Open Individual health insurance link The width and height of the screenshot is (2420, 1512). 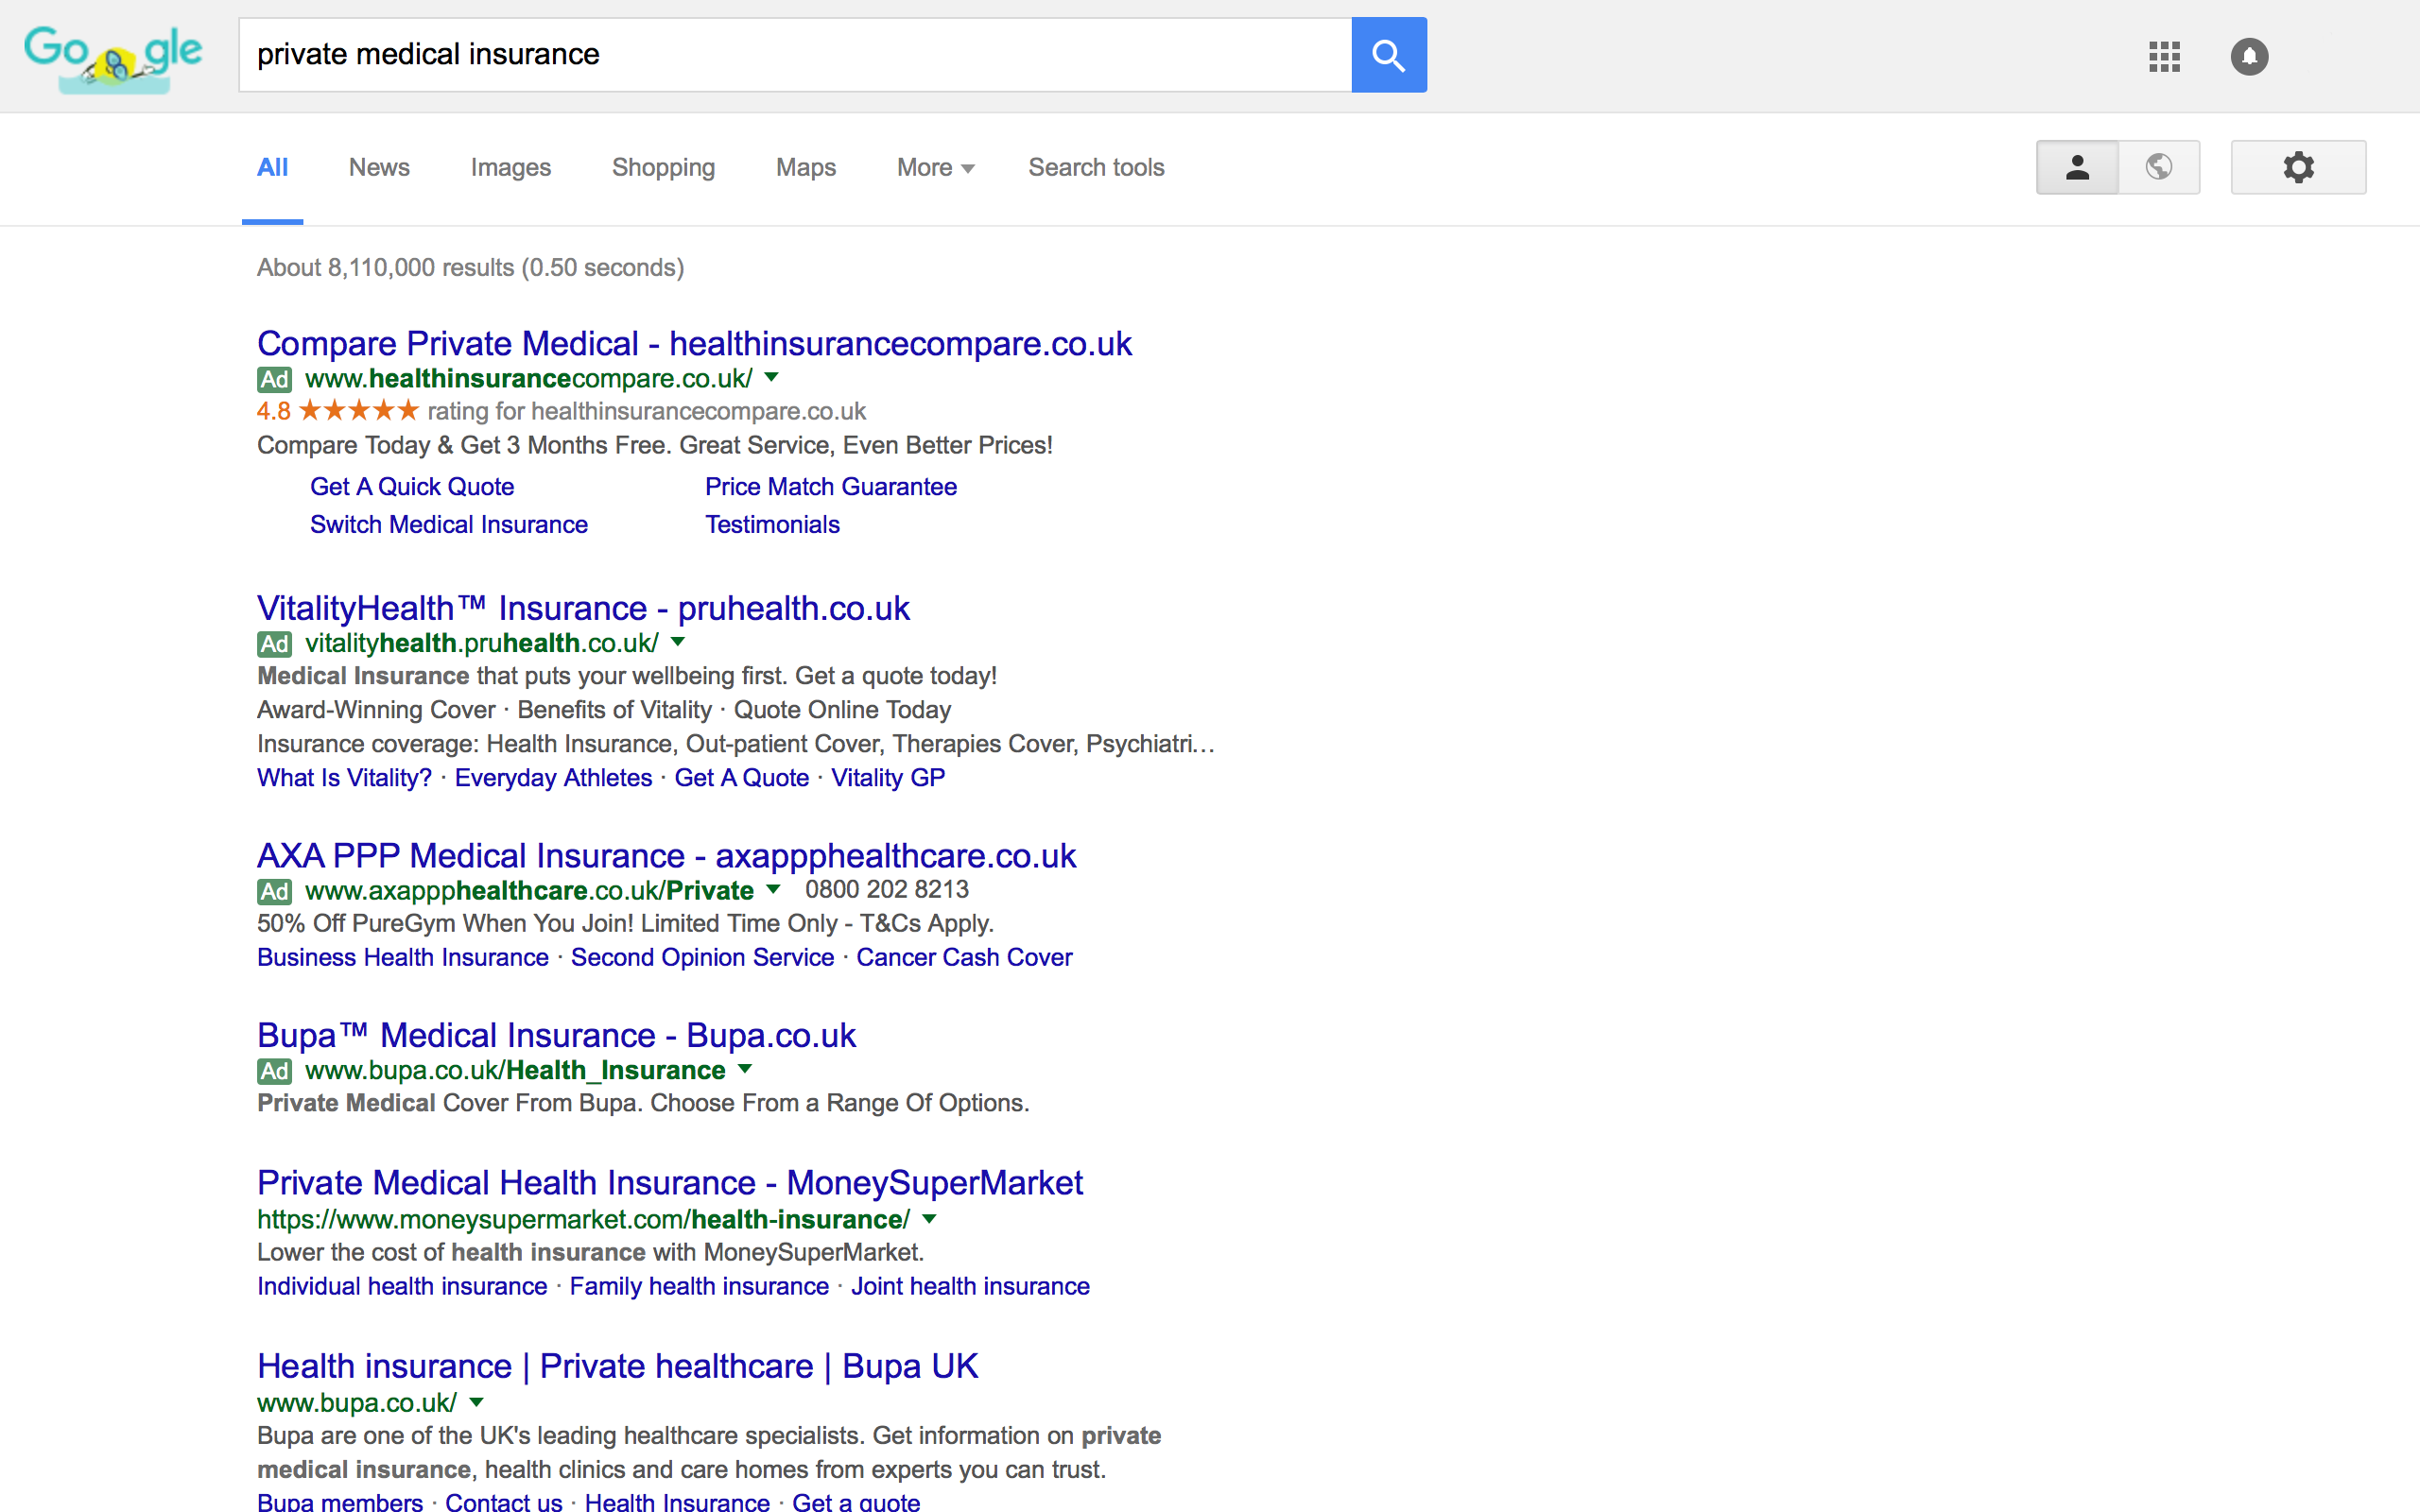(402, 1286)
